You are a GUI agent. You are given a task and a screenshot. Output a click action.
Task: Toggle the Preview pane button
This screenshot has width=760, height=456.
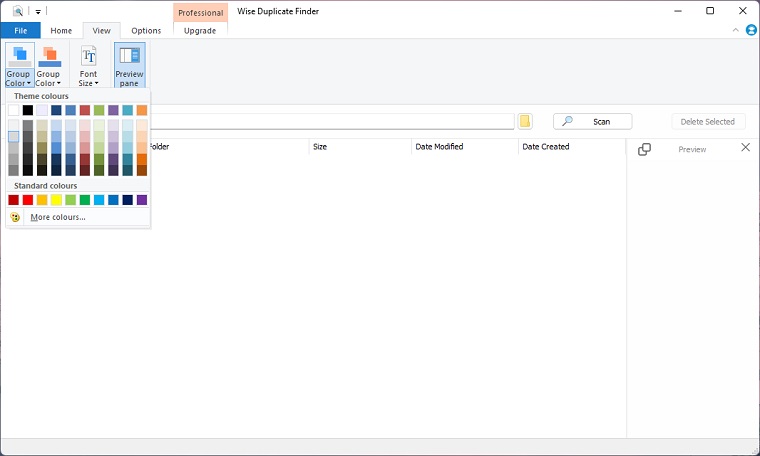point(129,65)
